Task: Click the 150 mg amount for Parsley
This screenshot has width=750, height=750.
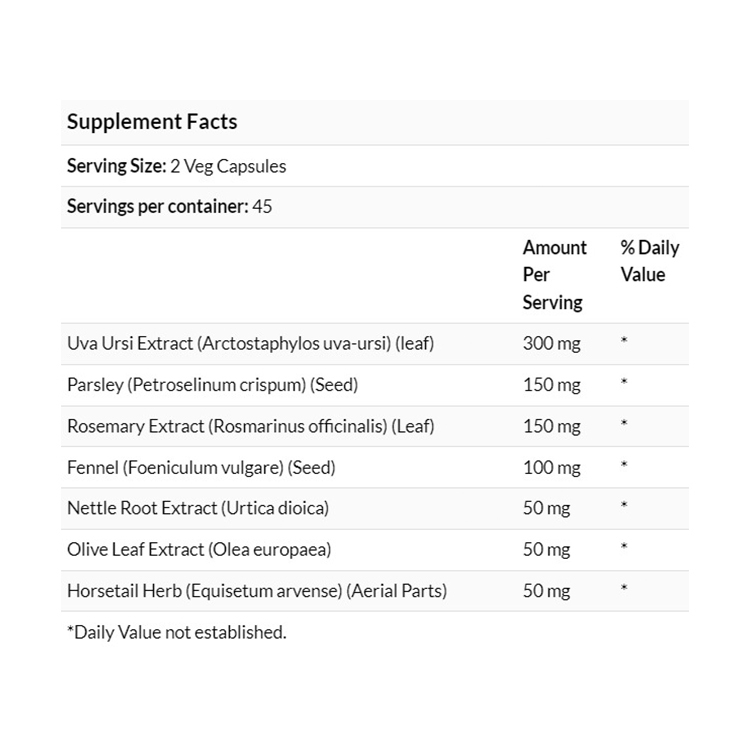Action: (x=551, y=385)
